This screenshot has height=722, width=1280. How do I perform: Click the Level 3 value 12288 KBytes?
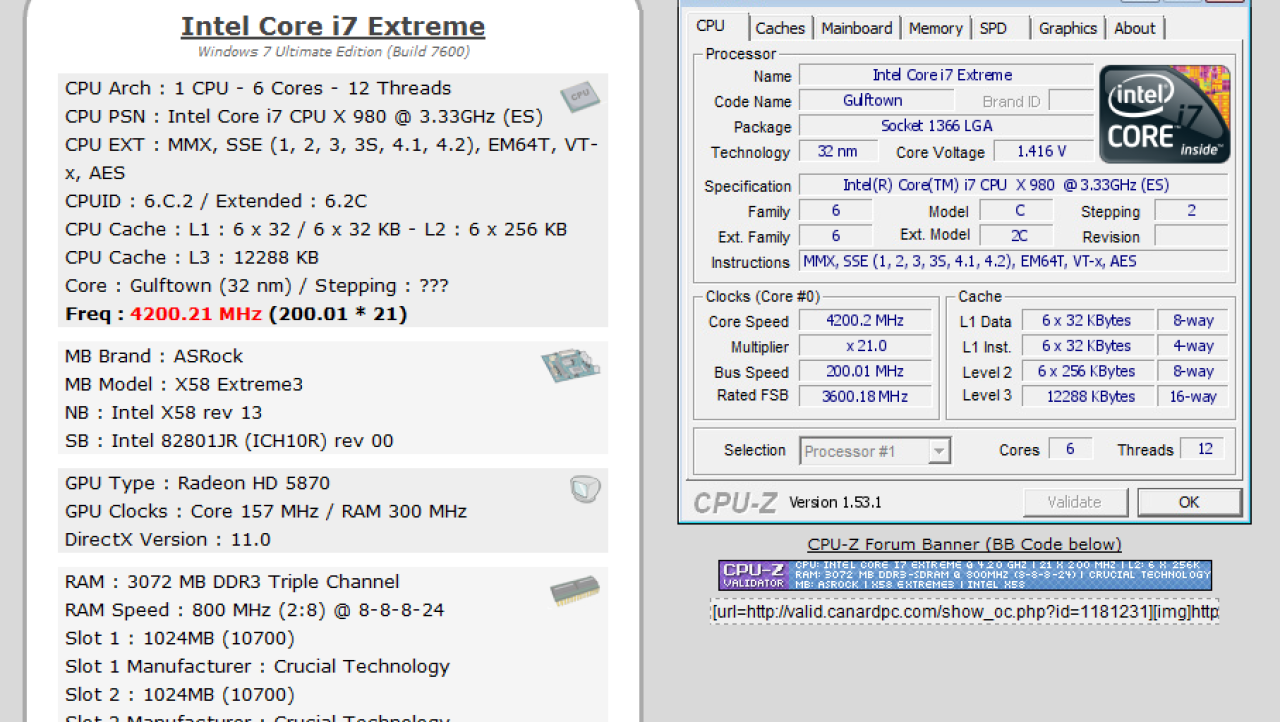coord(1087,396)
